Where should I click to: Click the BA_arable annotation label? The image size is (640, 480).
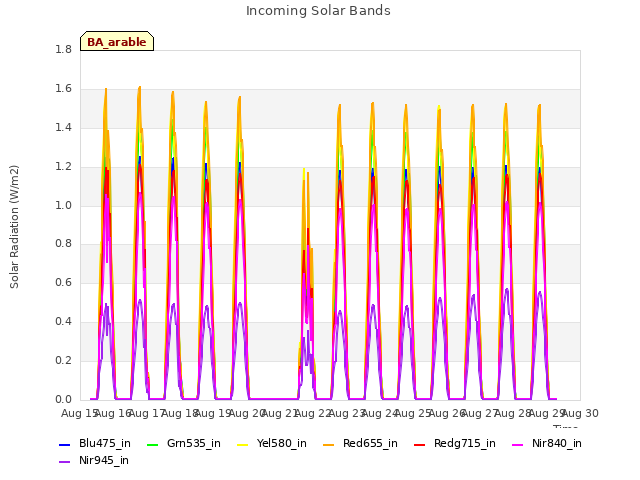tap(117, 41)
